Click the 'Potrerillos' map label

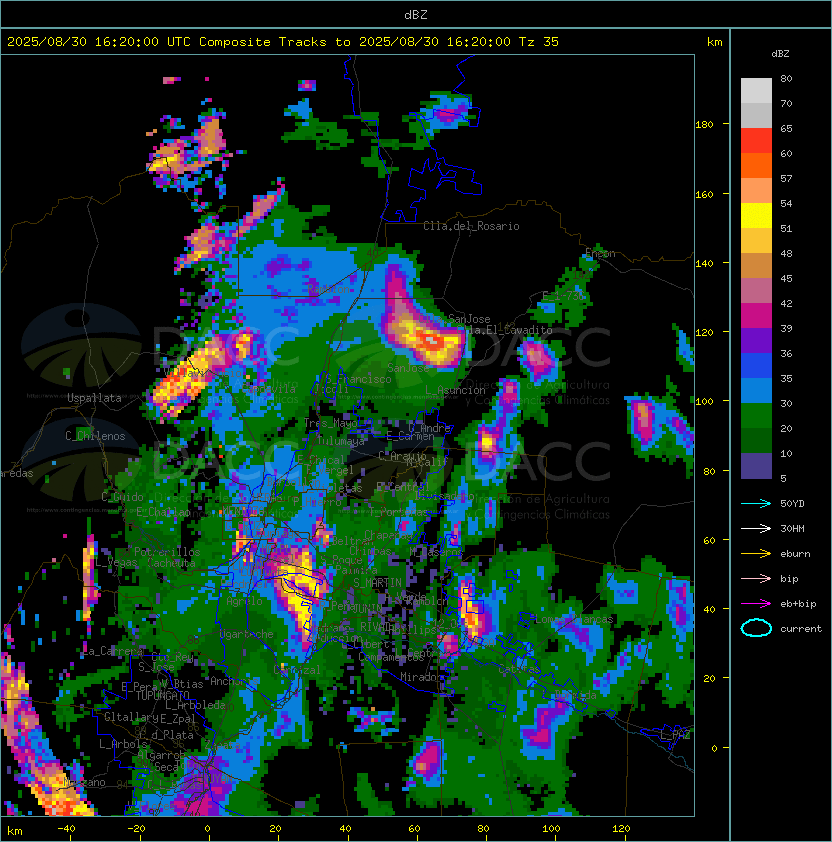(x=167, y=552)
